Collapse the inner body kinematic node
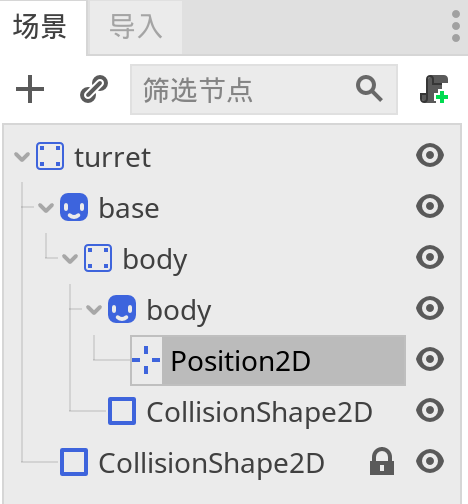 click(x=94, y=309)
